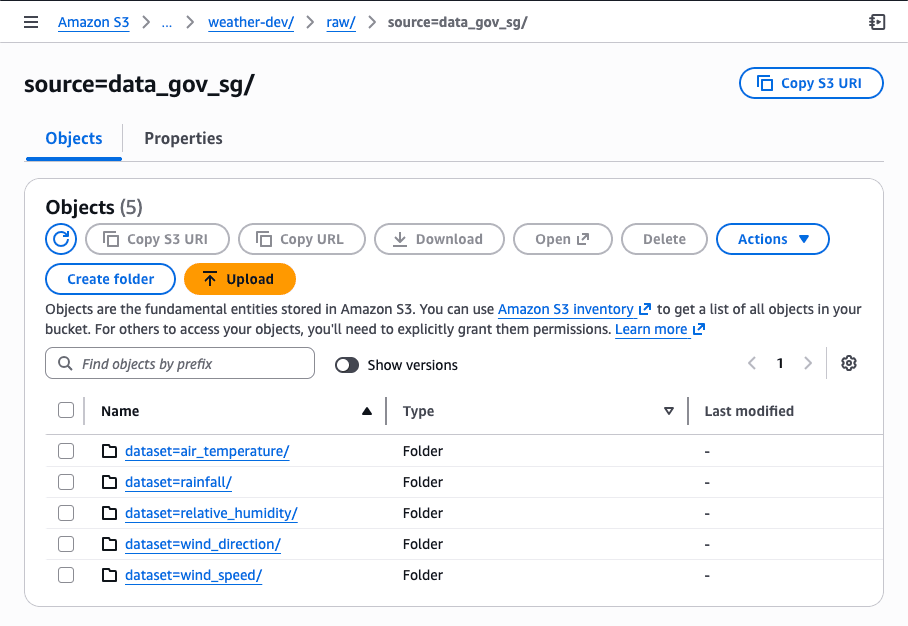
Task: Select the dataset=relative_humidity/ checkbox
Action: tap(66, 513)
